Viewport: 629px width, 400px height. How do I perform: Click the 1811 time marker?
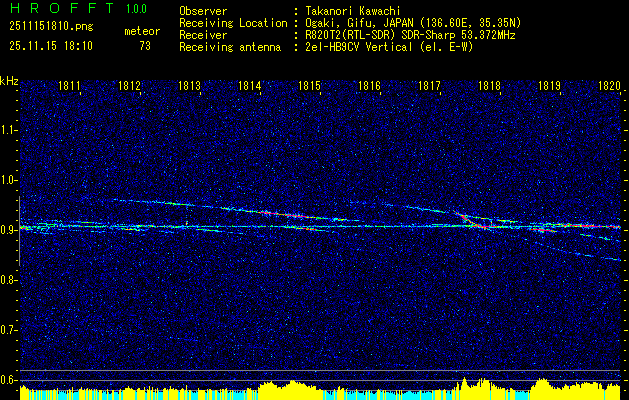70,87
